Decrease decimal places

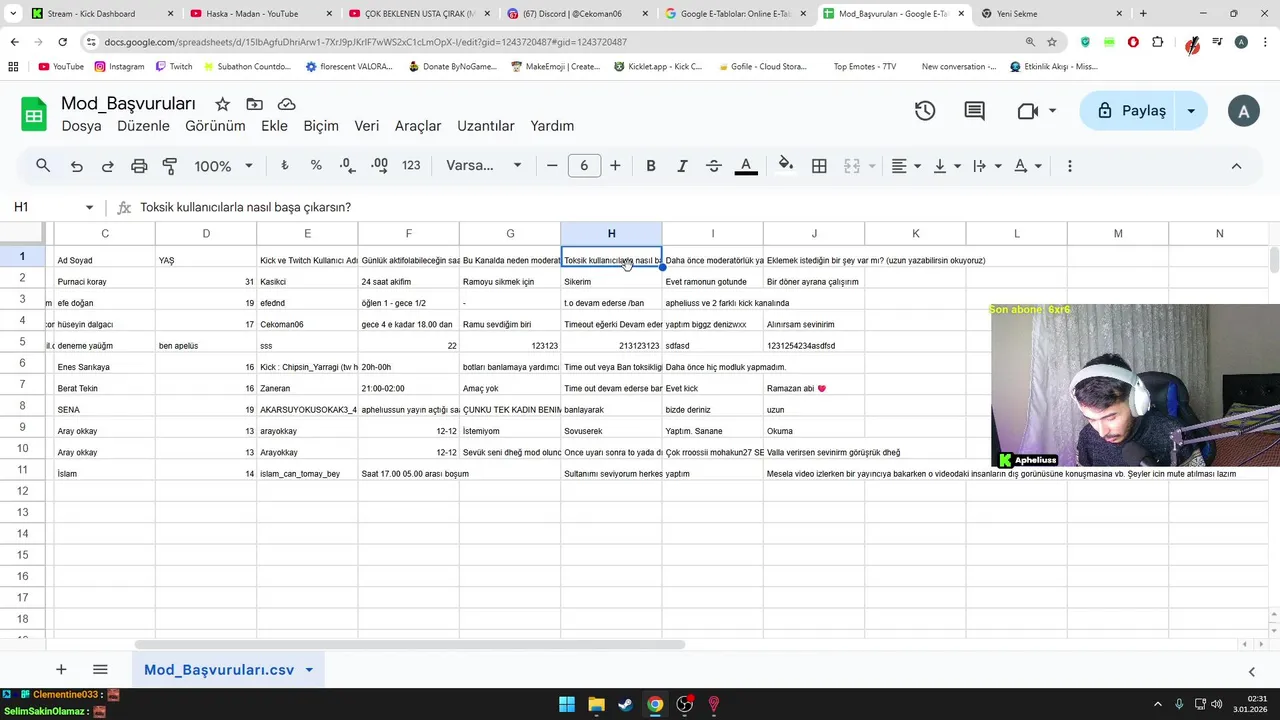347,166
